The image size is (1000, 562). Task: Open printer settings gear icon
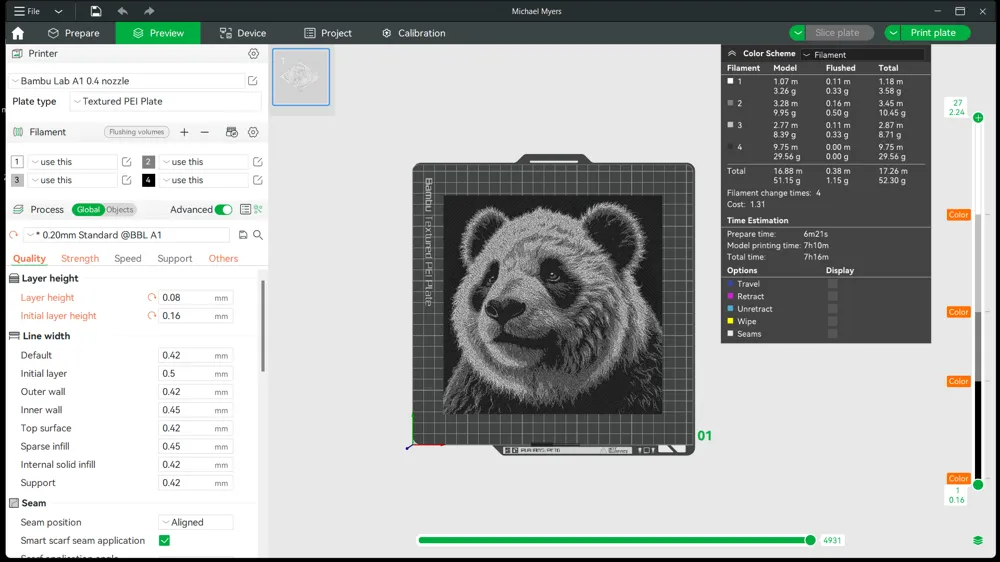[x=254, y=54]
